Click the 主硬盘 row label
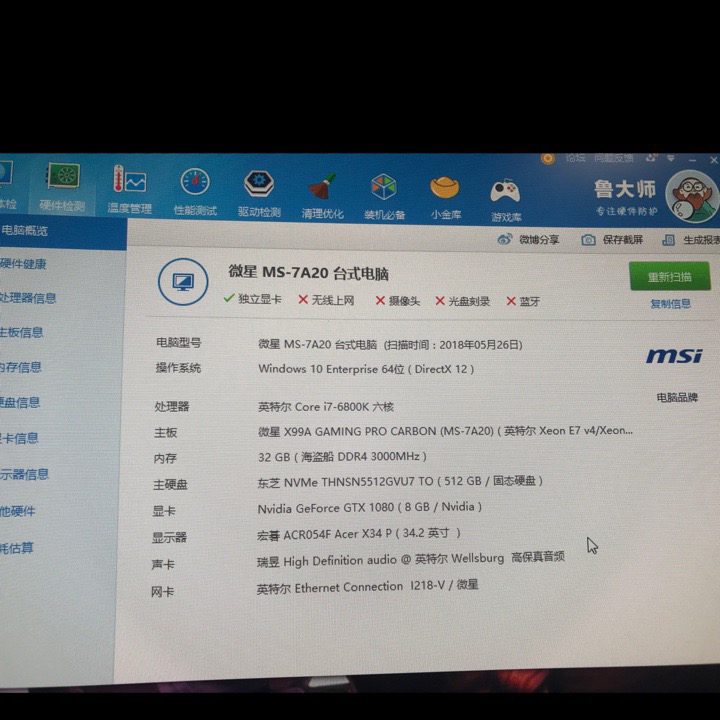Screen dimensions: 720x720 [170, 484]
